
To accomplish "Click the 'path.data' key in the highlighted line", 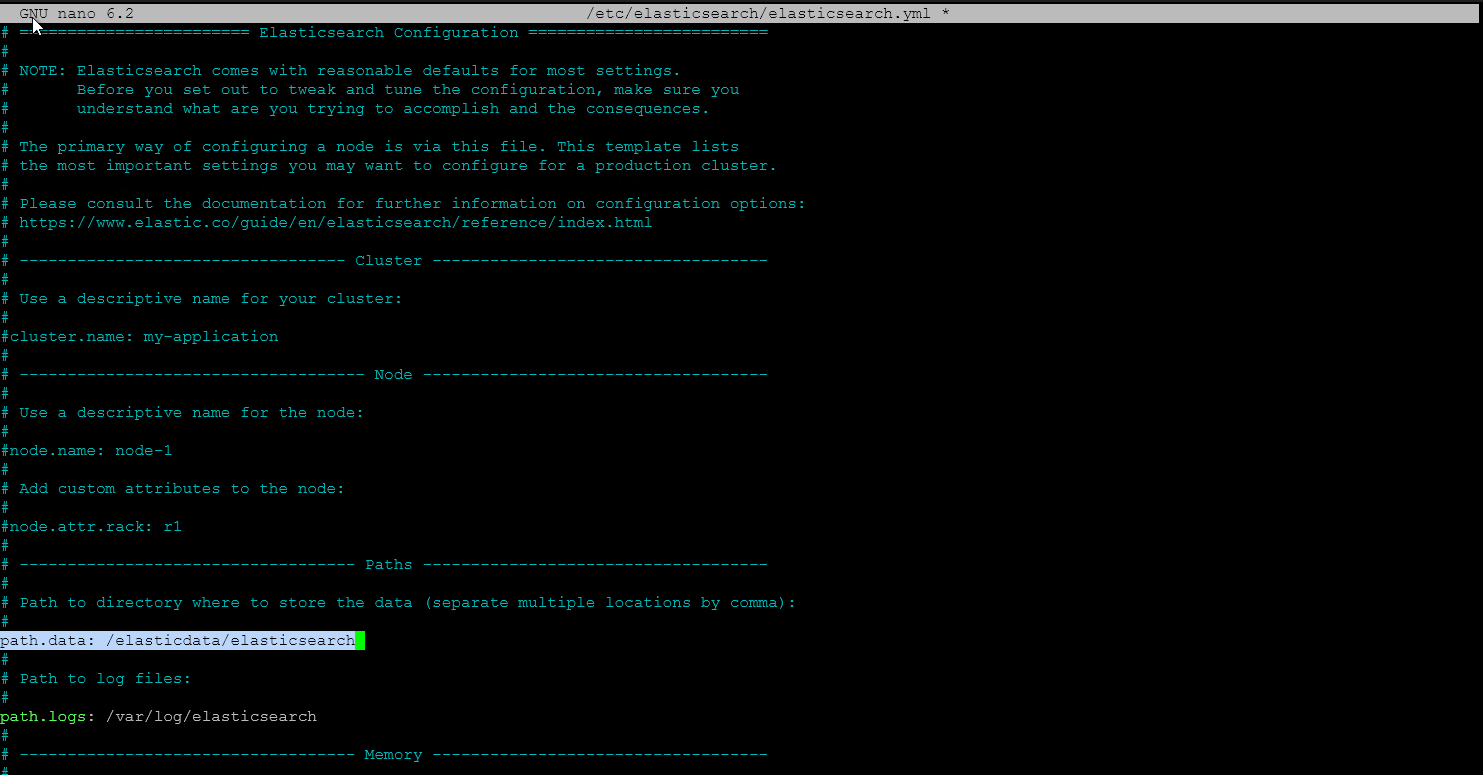I will (x=43, y=641).
